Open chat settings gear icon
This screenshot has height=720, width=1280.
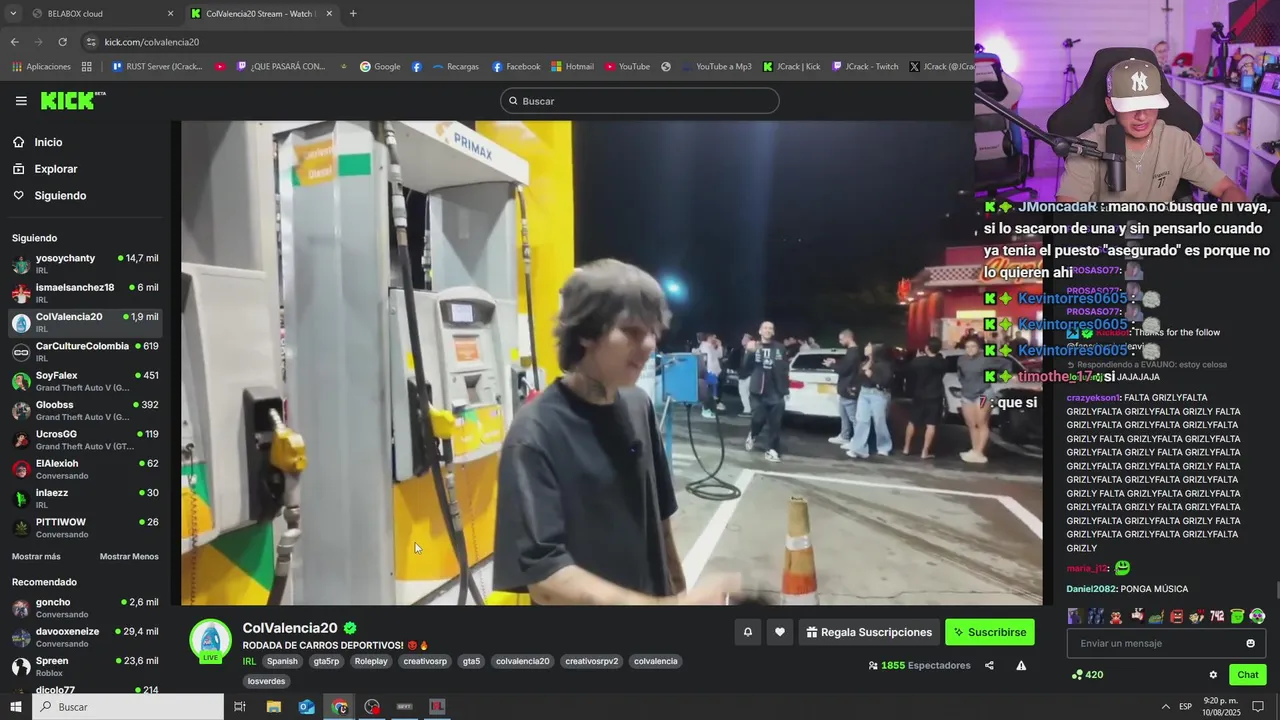point(1213,675)
